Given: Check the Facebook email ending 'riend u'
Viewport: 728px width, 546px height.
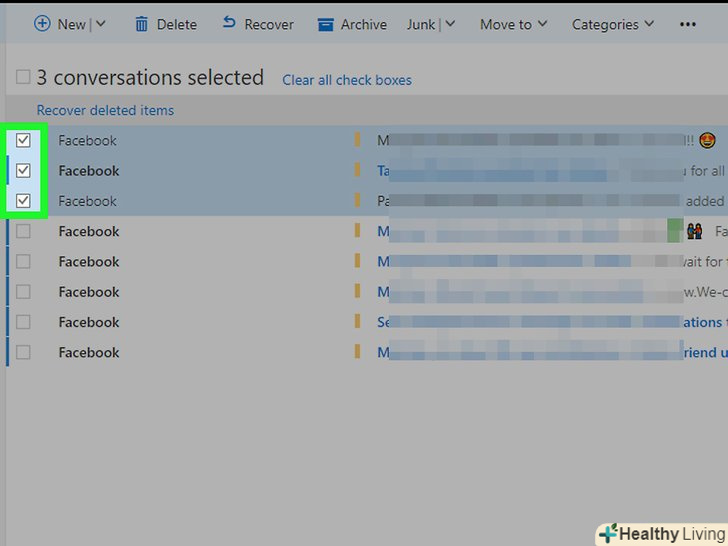Looking at the screenshot, I should pyautogui.click(x=23, y=352).
